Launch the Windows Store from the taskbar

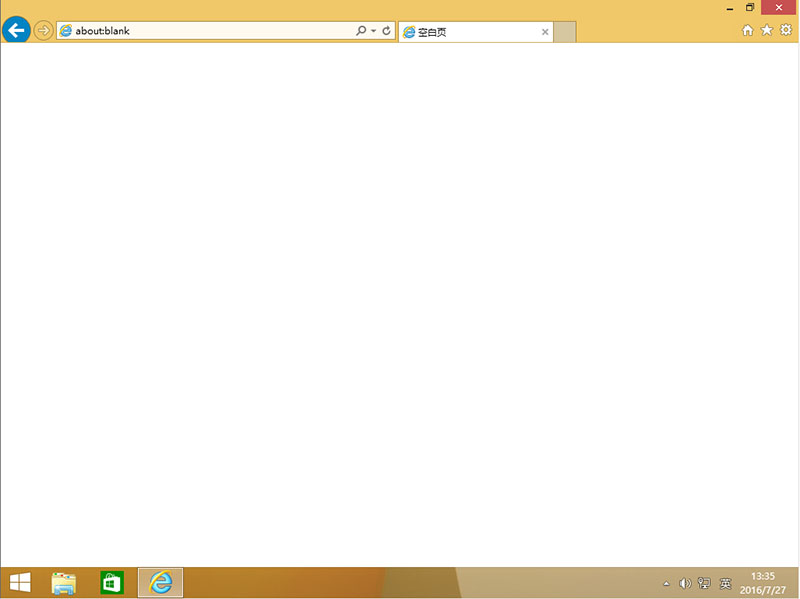pos(112,583)
